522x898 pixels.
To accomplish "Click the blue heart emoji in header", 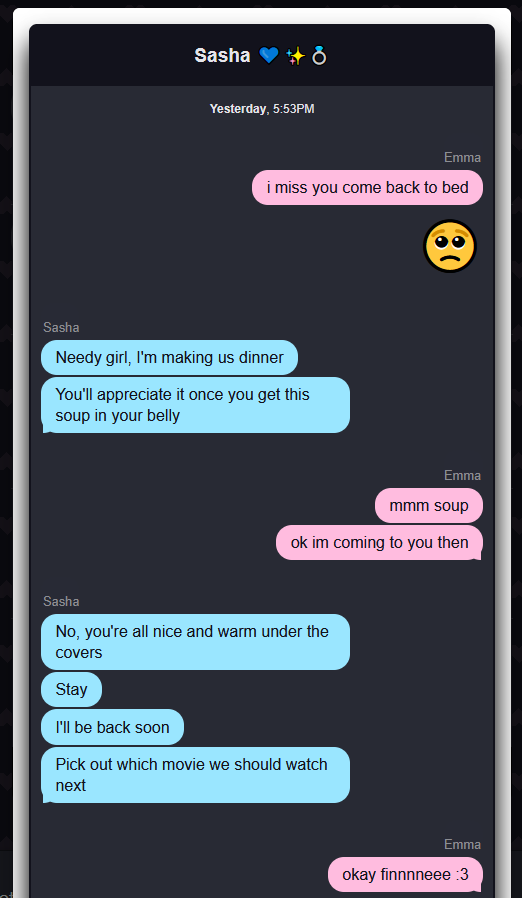I will click(x=269, y=56).
